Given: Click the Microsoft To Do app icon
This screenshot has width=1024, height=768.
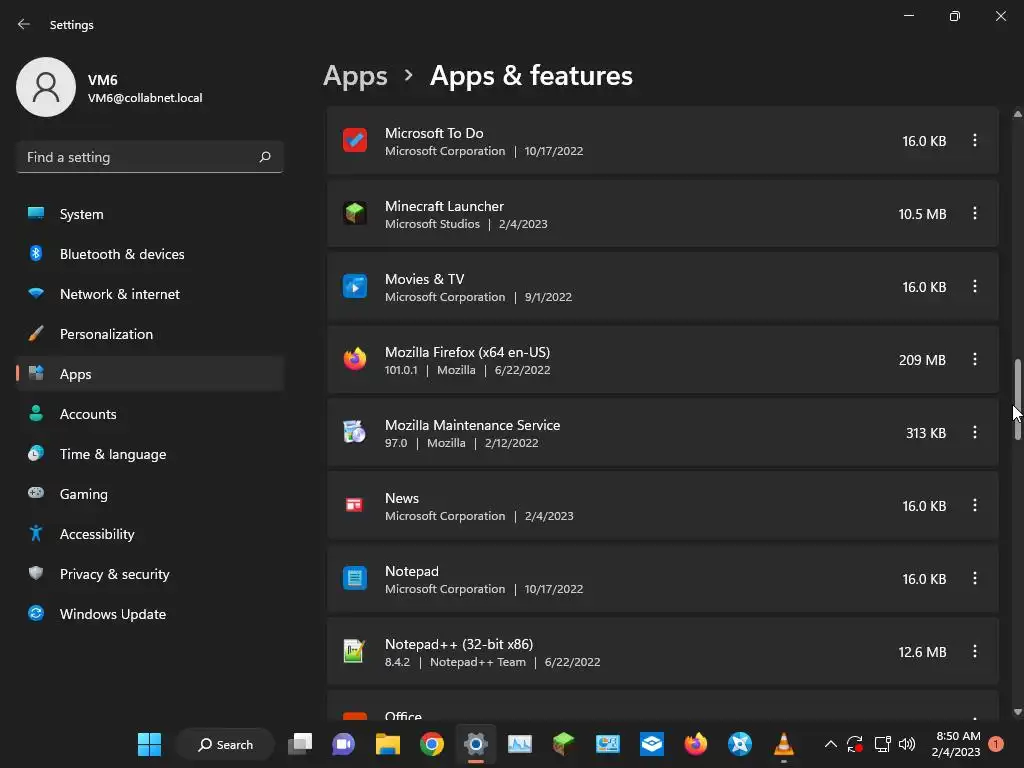Looking at the screenshot, I should click(x=355, y=140).
